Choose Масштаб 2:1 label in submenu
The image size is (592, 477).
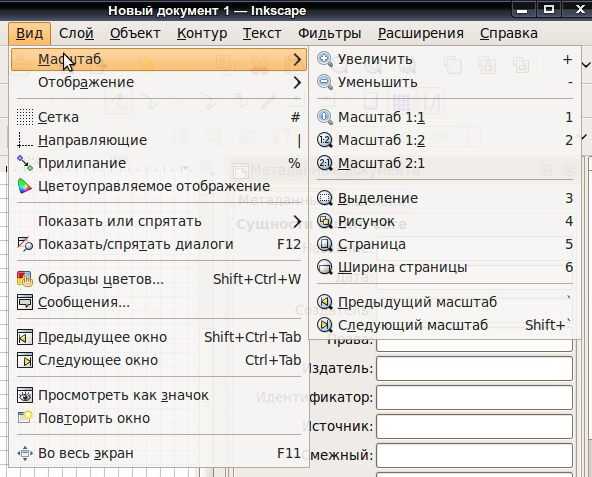pyautogui.click(x=381, y=164)
